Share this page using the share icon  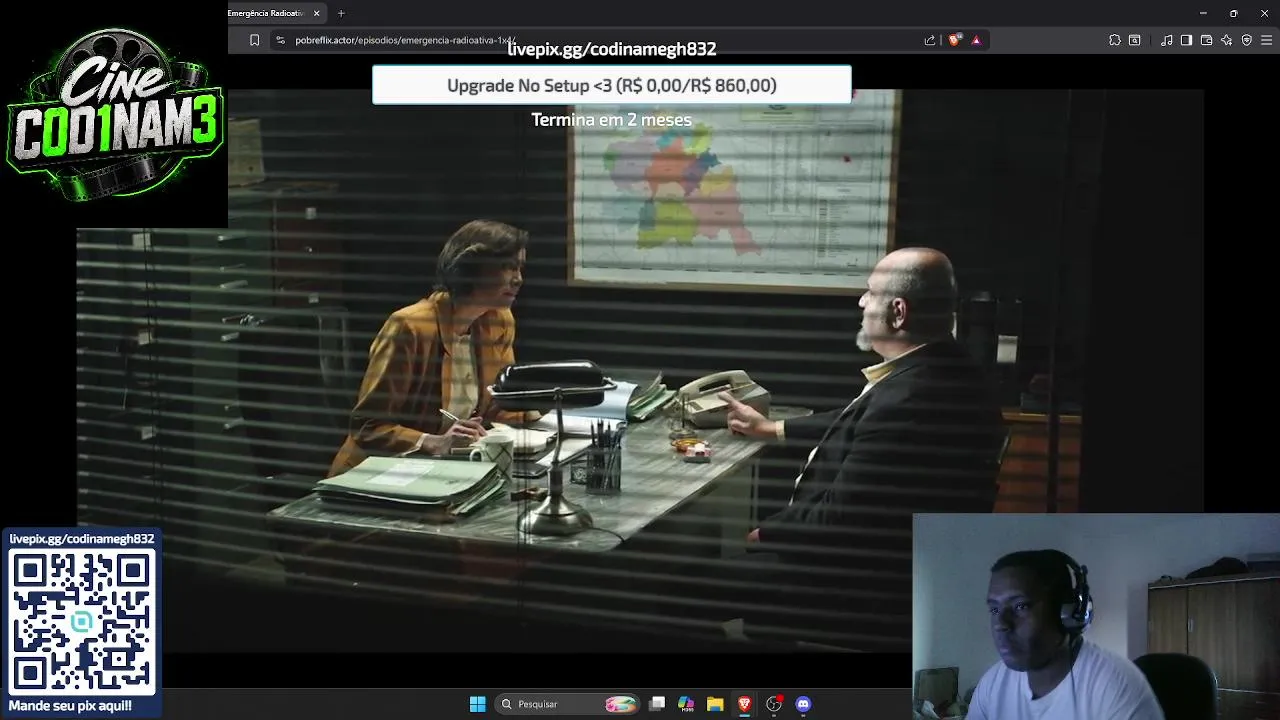click(x=930, y=40)
